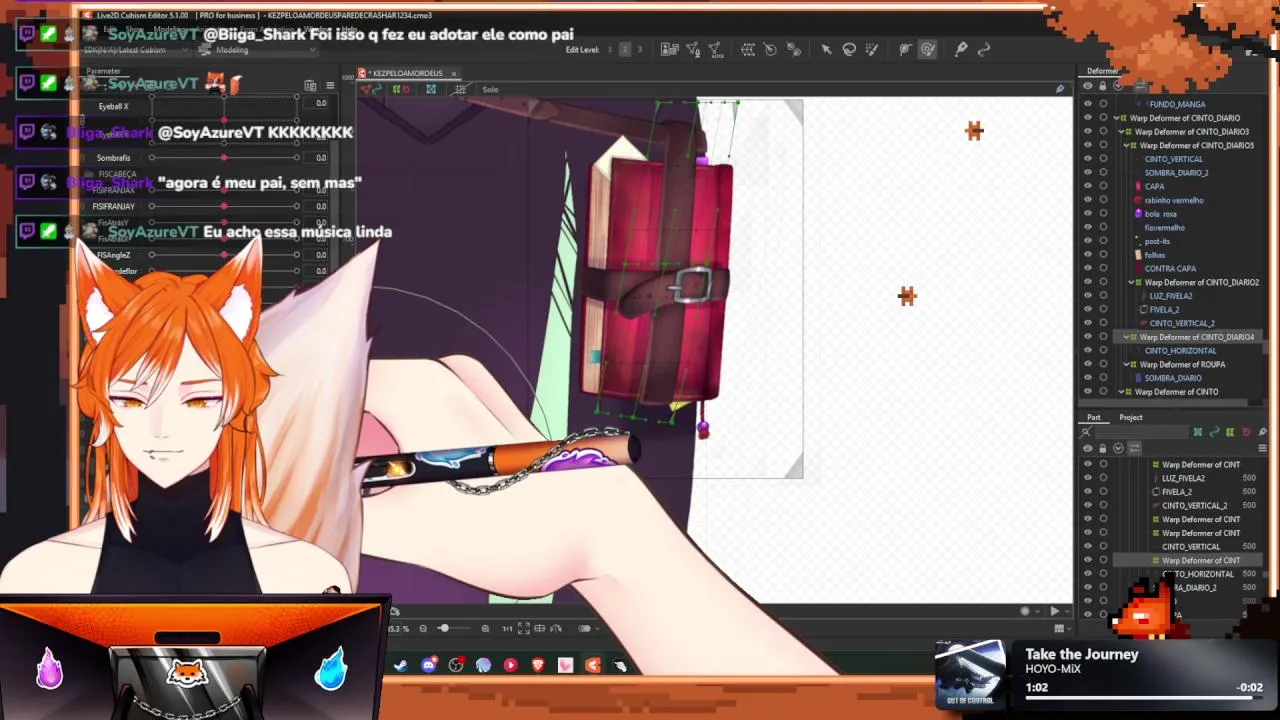Toggle visibility of CAPA in Deformer panel
The image size is (1280, 720).
pyautogui.click(x=1088, y=186)
